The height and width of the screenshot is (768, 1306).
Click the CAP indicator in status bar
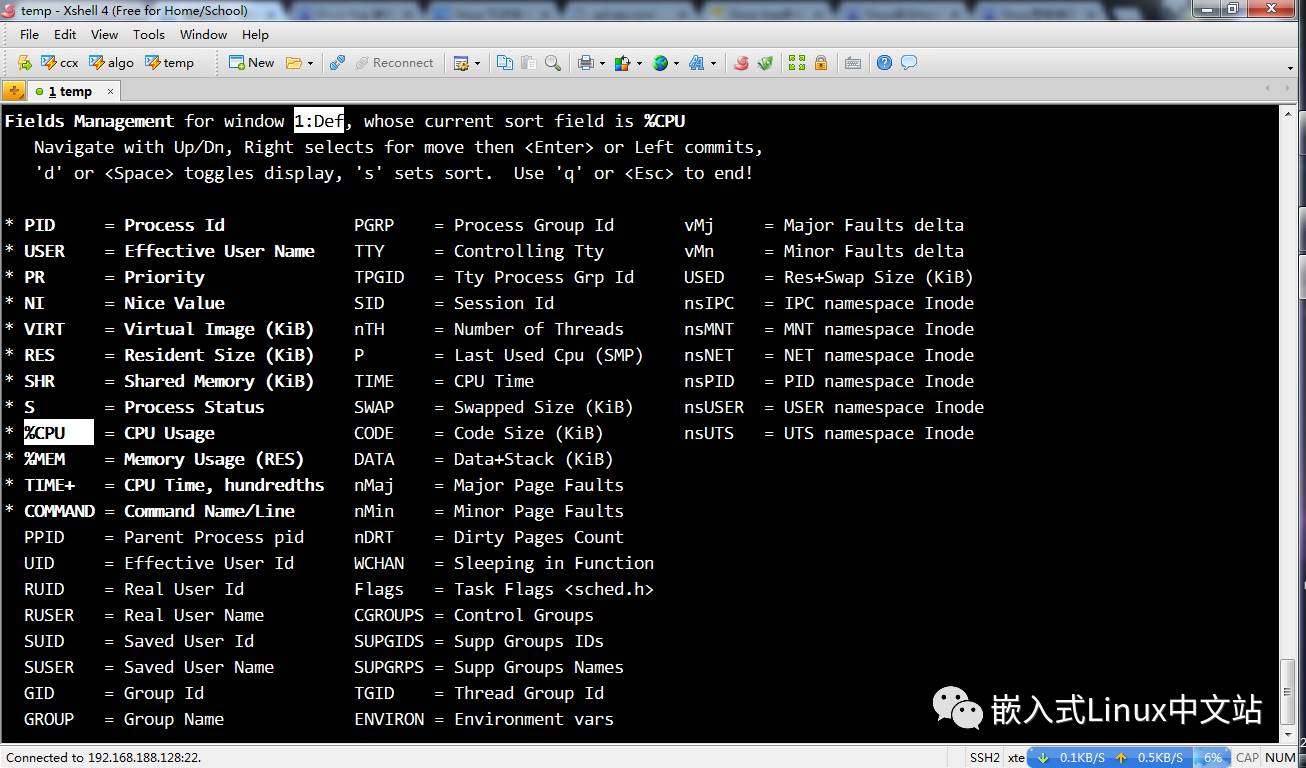tap(1247, 757)
